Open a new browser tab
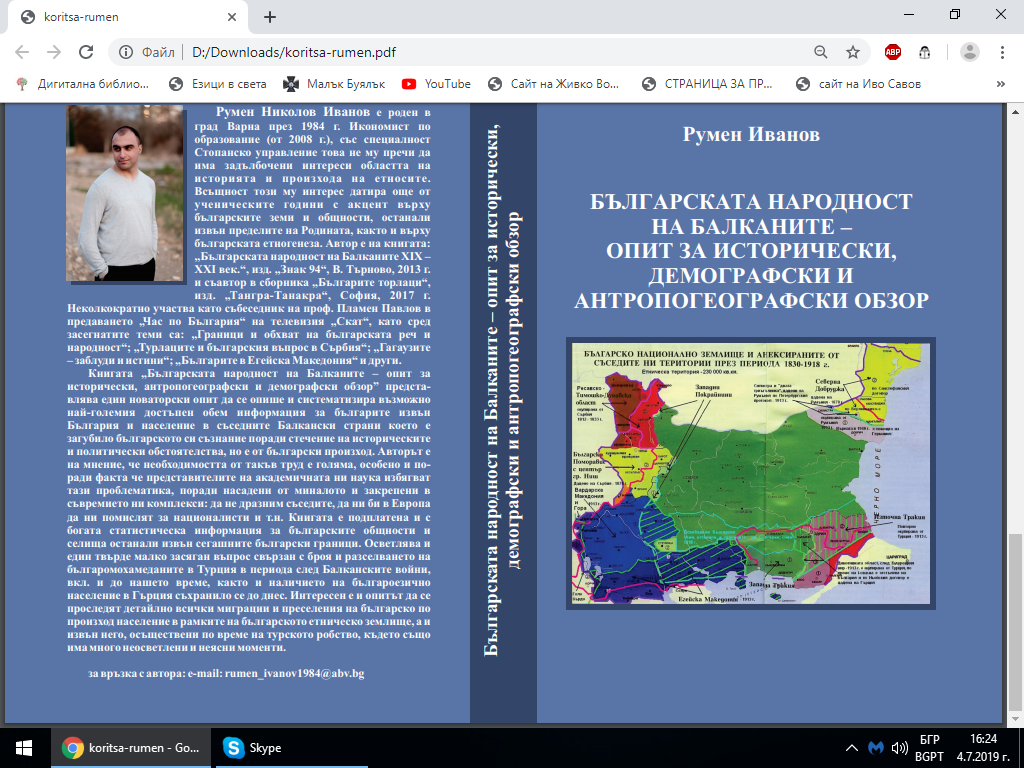1024x768 pixels. [270, 17]
